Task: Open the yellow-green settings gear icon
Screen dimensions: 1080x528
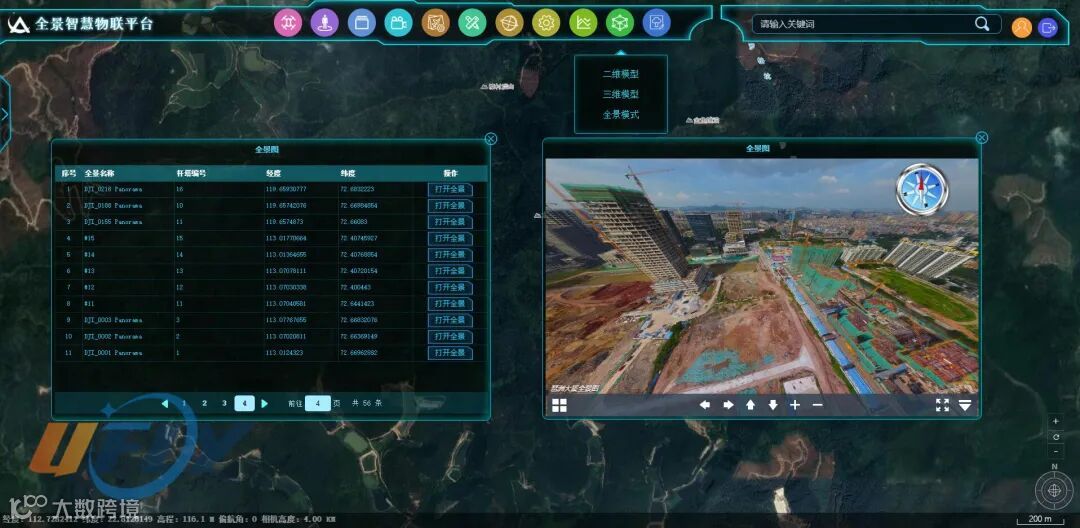Action: tap(546, 23)
